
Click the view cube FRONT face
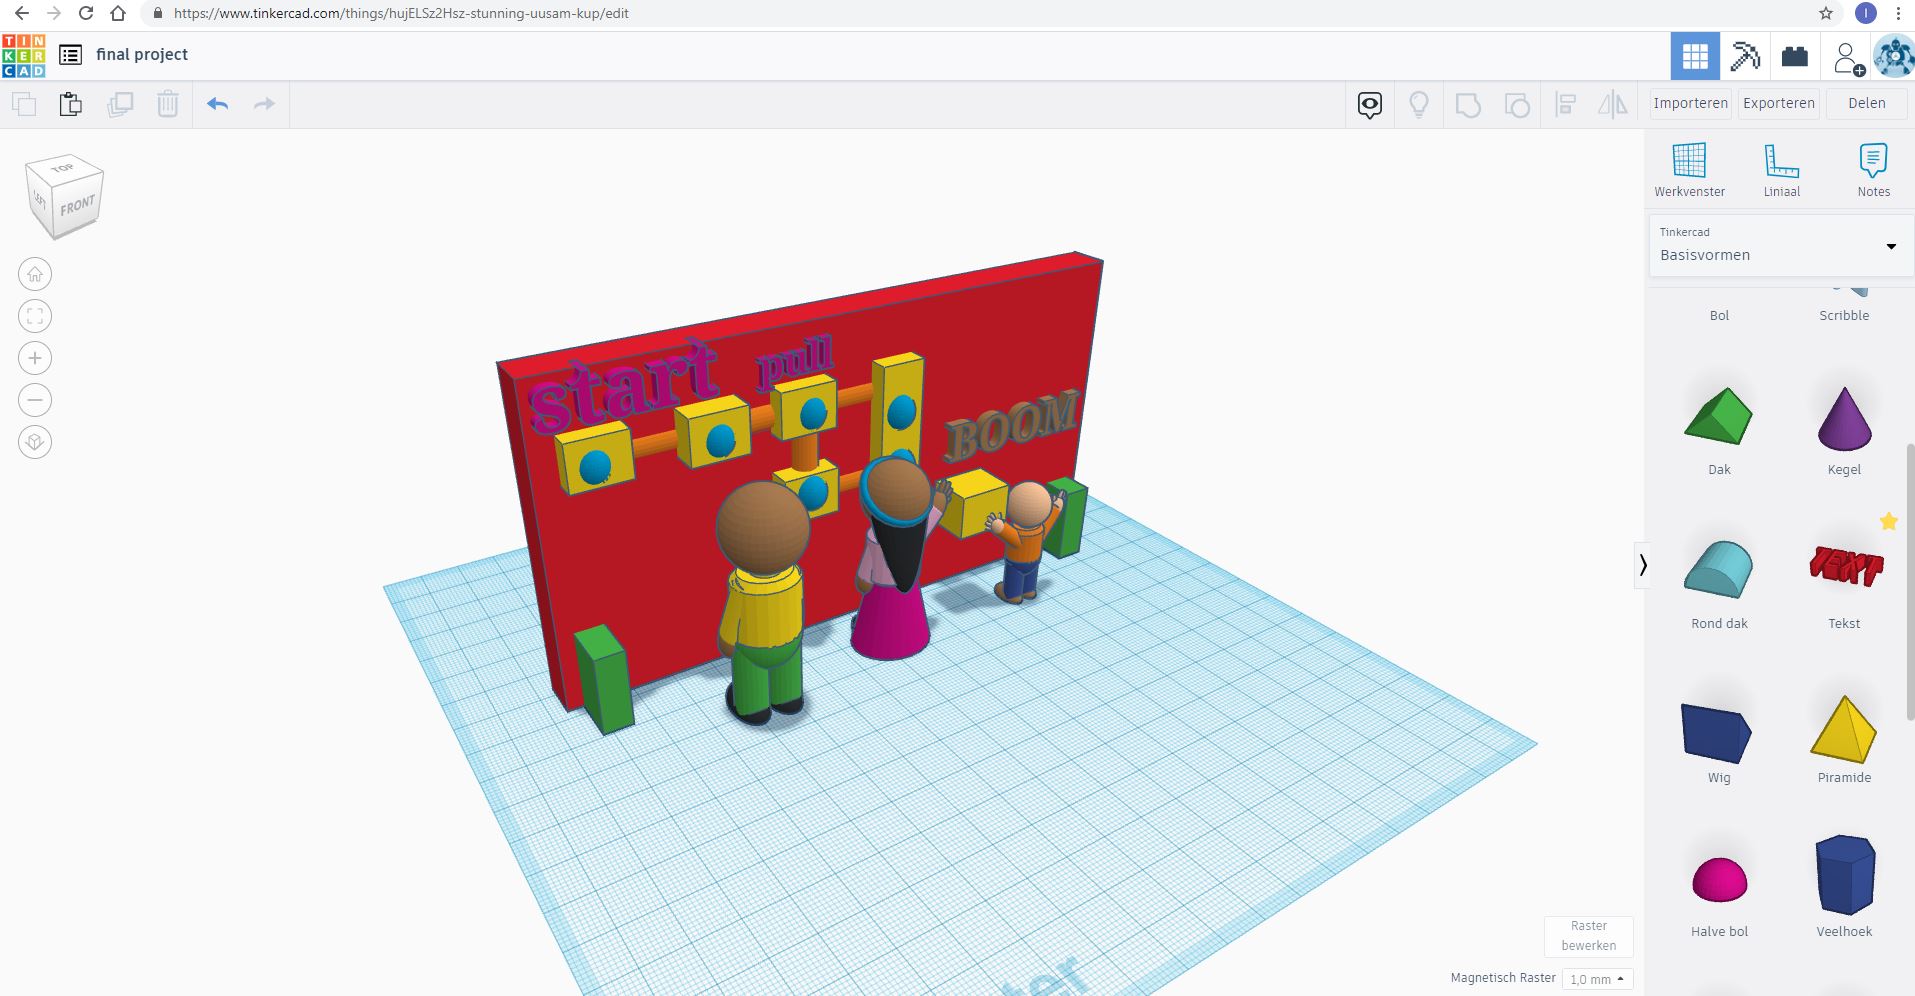coord(77,207)
